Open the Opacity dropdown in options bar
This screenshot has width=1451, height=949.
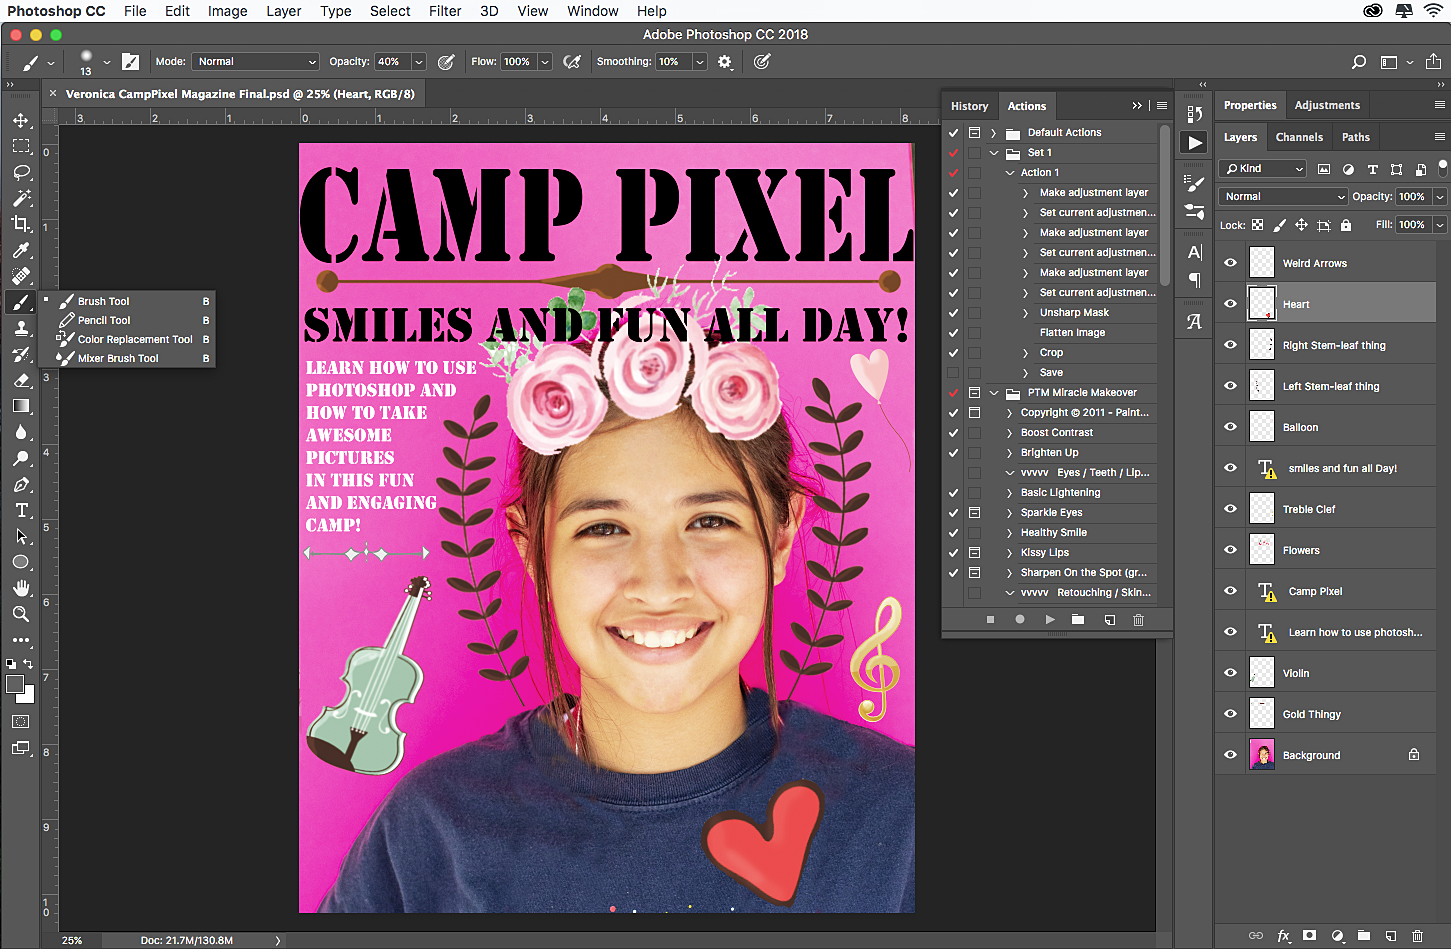[419, 62]
